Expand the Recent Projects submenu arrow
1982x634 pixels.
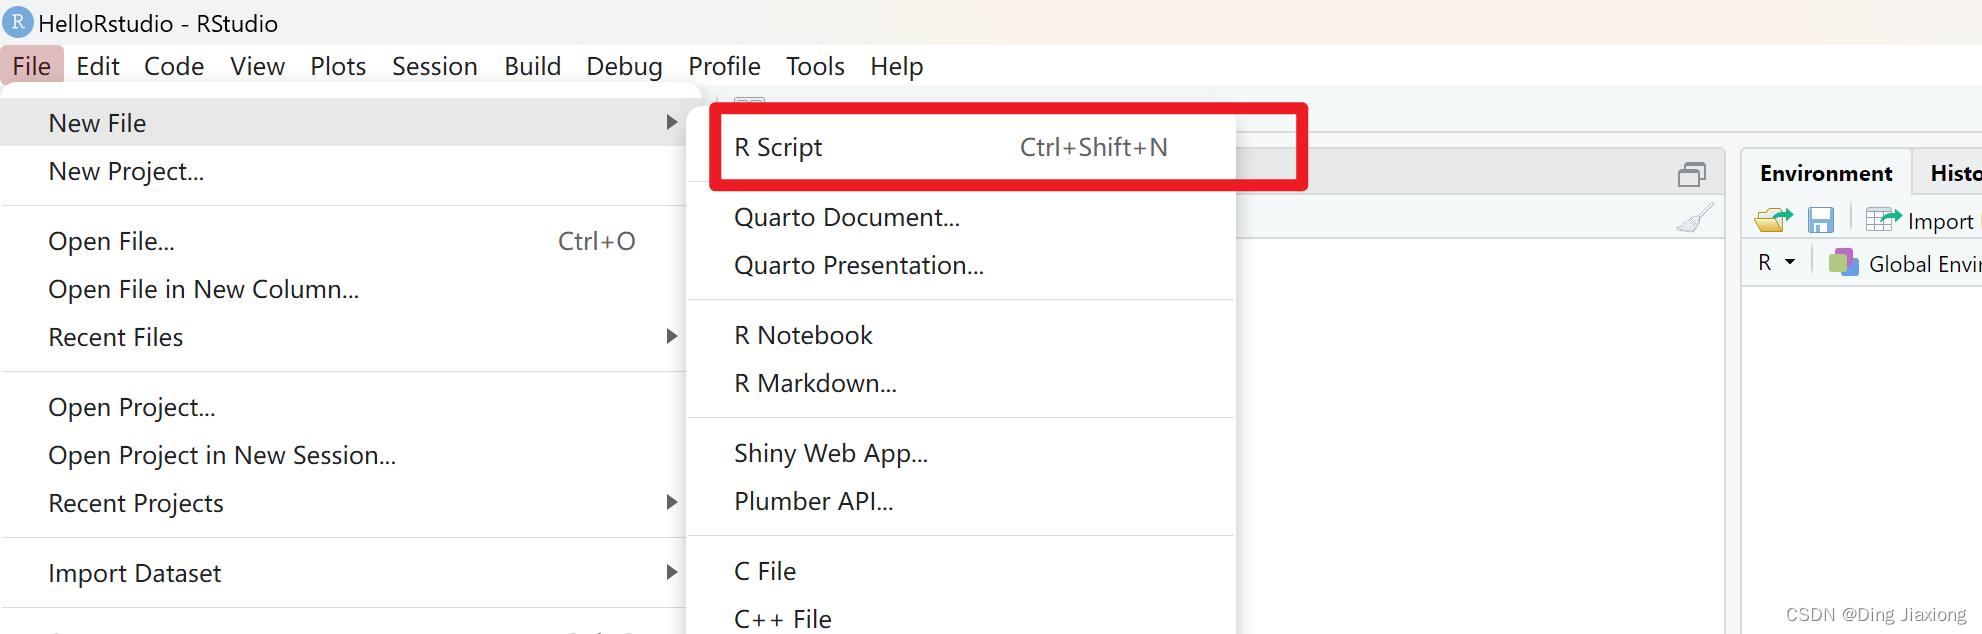[x=672, y=502]
